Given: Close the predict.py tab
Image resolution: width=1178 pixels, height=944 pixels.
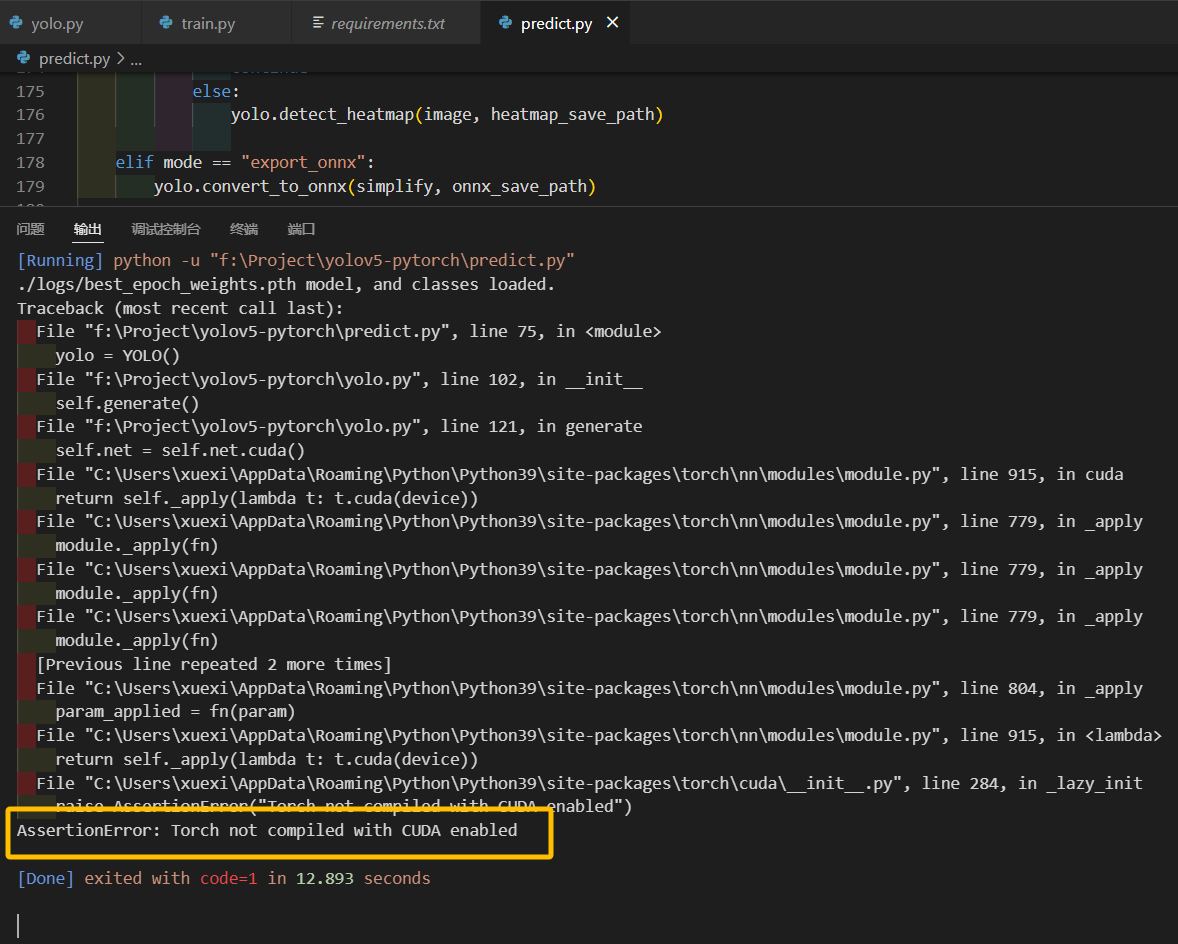Looking at the screenshot, I should tap(612, 22).
